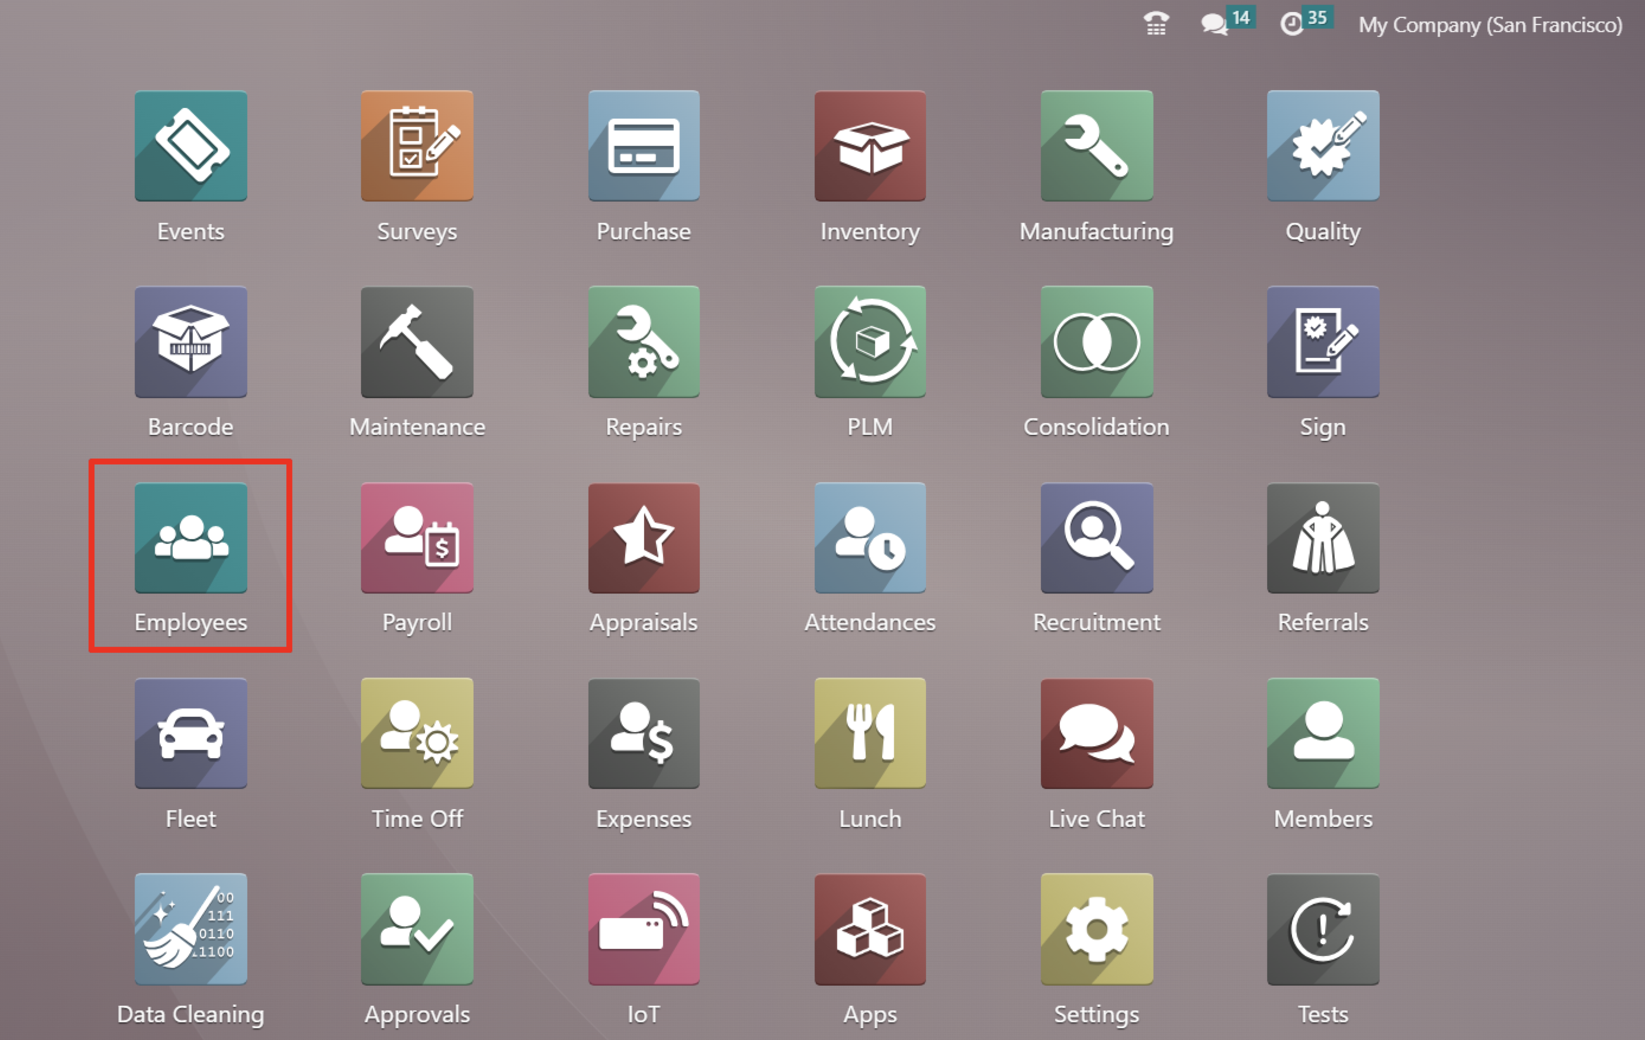Open the Settings gear app
This screenshot has height=1040, width=1646.
[1096, 929]
